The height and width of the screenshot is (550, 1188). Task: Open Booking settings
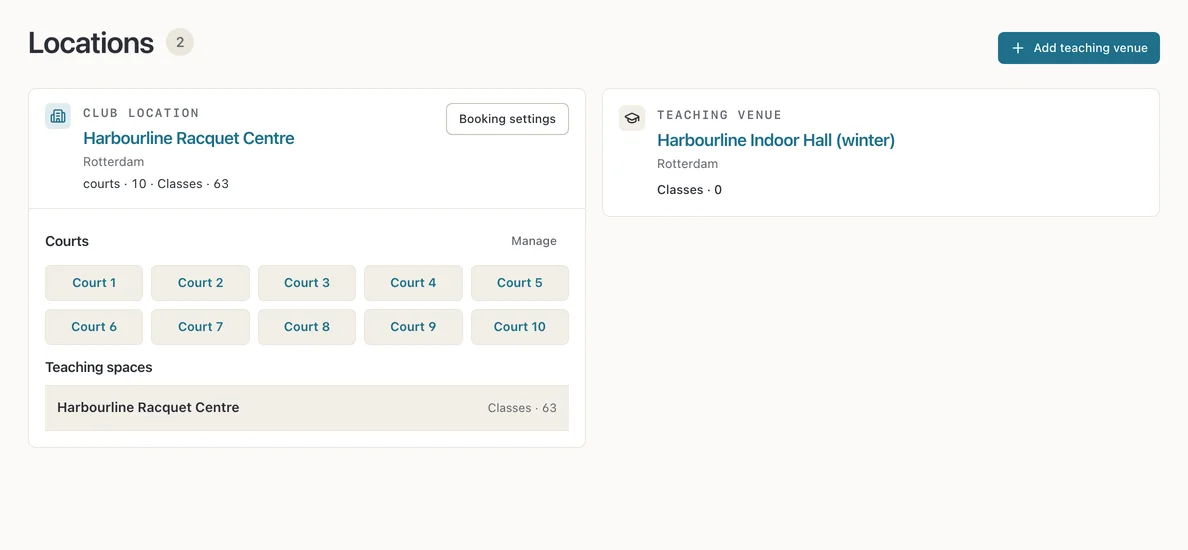(508, 119)
